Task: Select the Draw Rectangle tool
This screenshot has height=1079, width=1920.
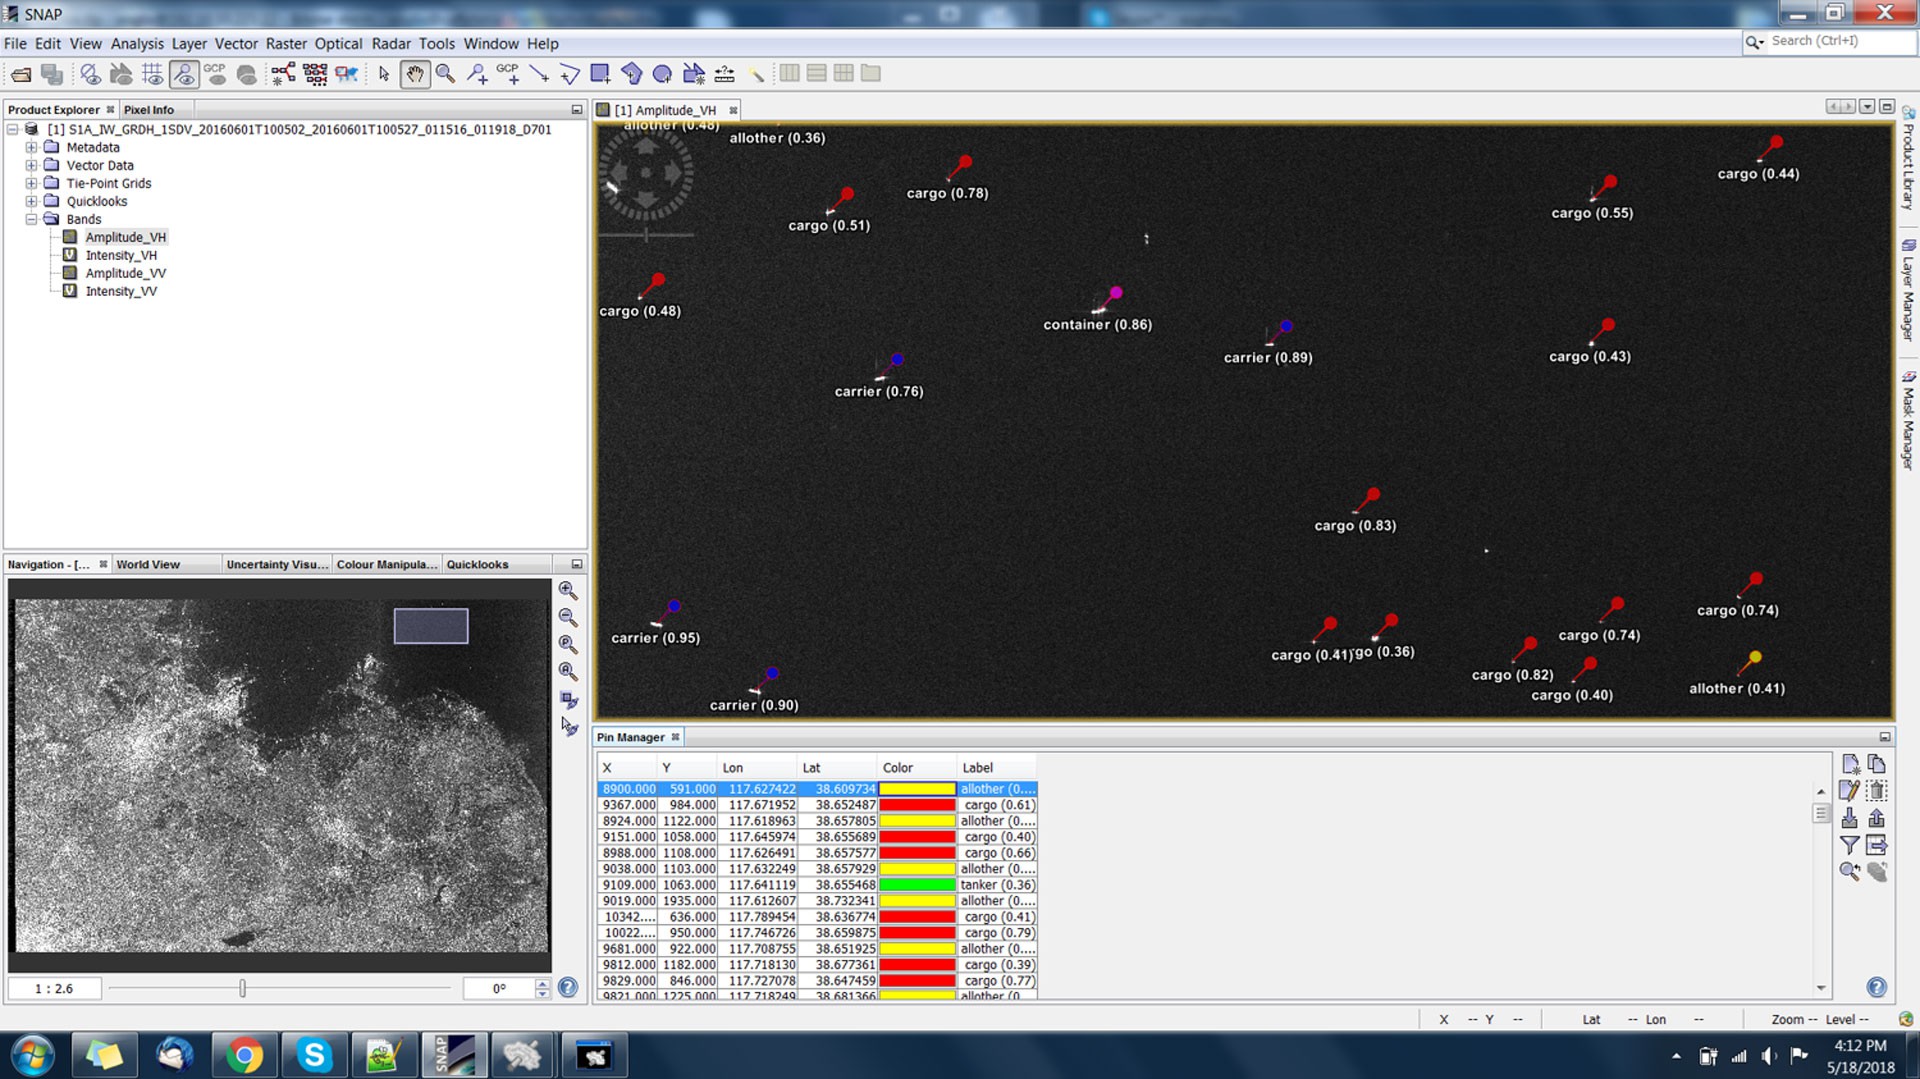Action: pos(600,74)
